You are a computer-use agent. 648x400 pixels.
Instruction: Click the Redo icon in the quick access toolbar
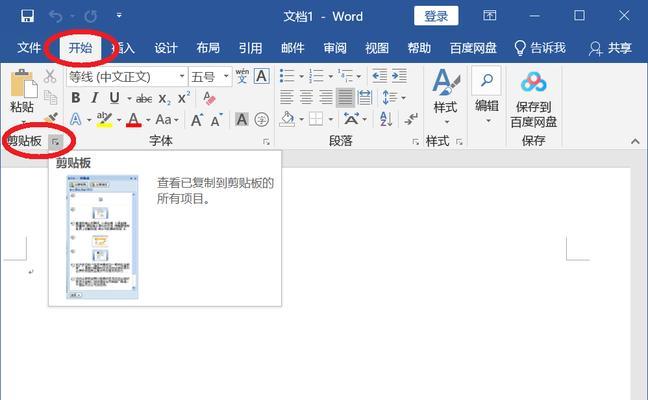pyautogui.click(x=91, y=16)
